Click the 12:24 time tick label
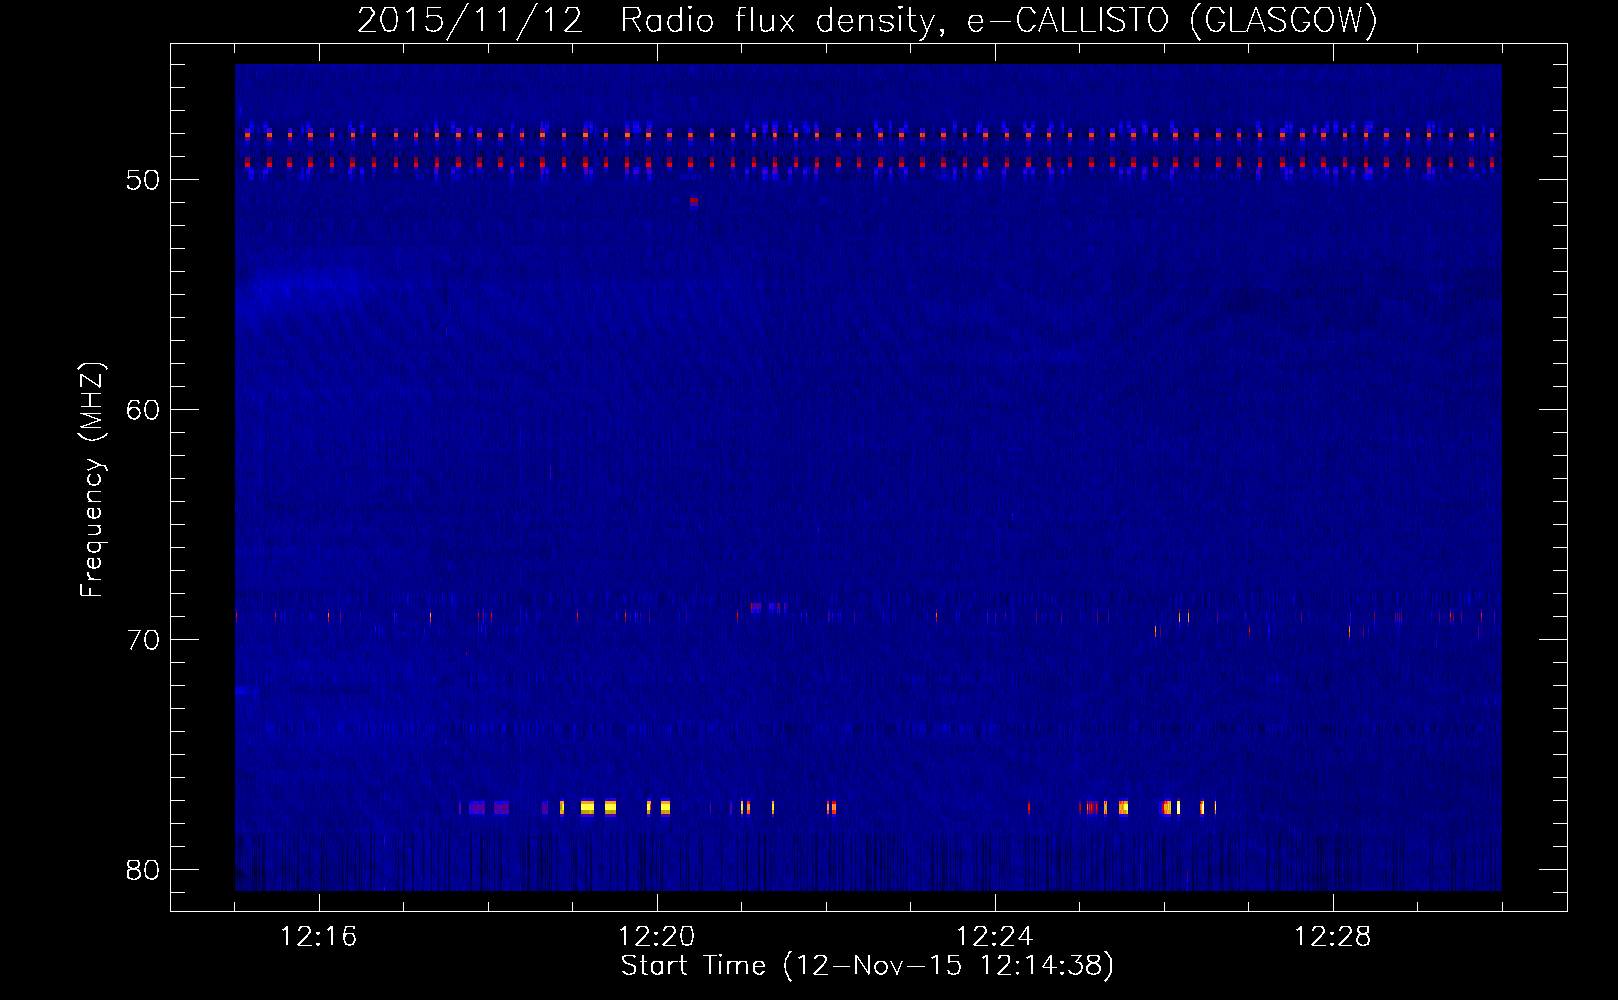Image resolution: width=1618 pixels, height=1000 pixels. pos(995,937)
